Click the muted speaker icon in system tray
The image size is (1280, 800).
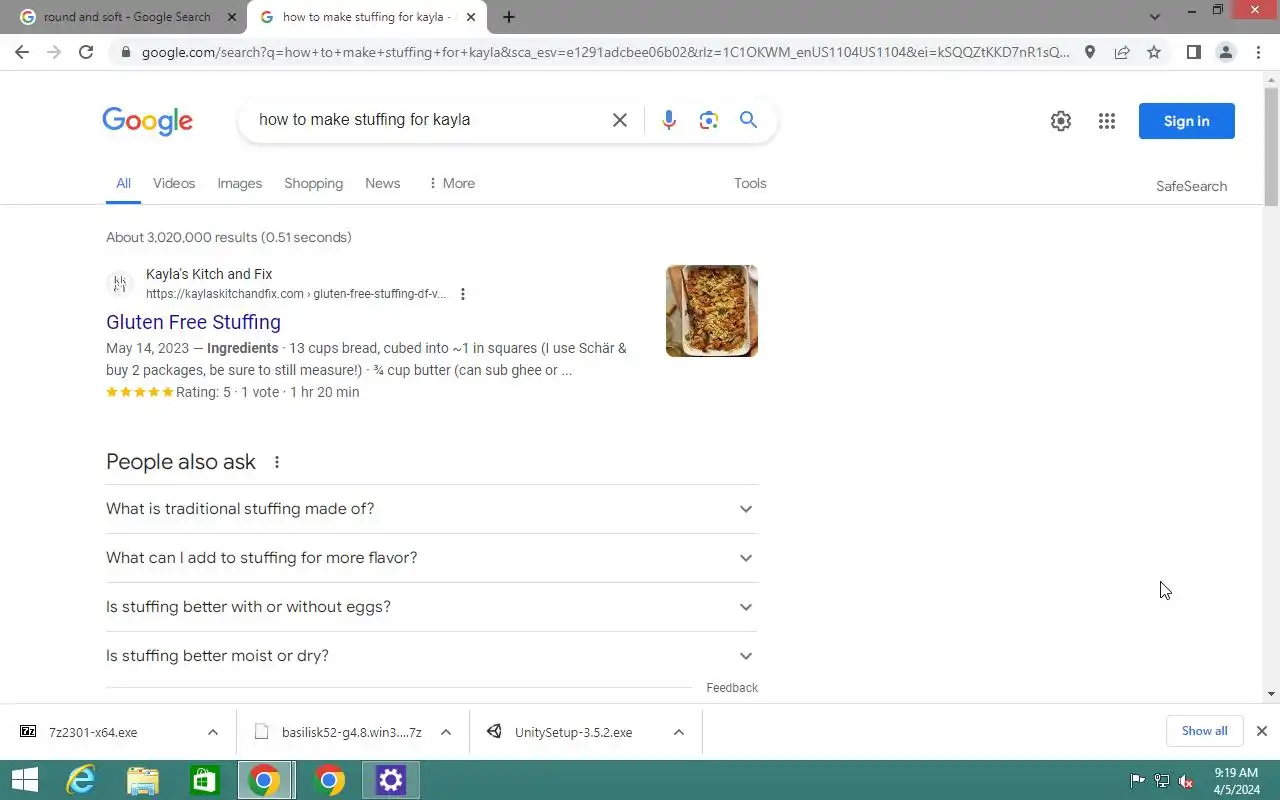click(x=1186, y=781)
